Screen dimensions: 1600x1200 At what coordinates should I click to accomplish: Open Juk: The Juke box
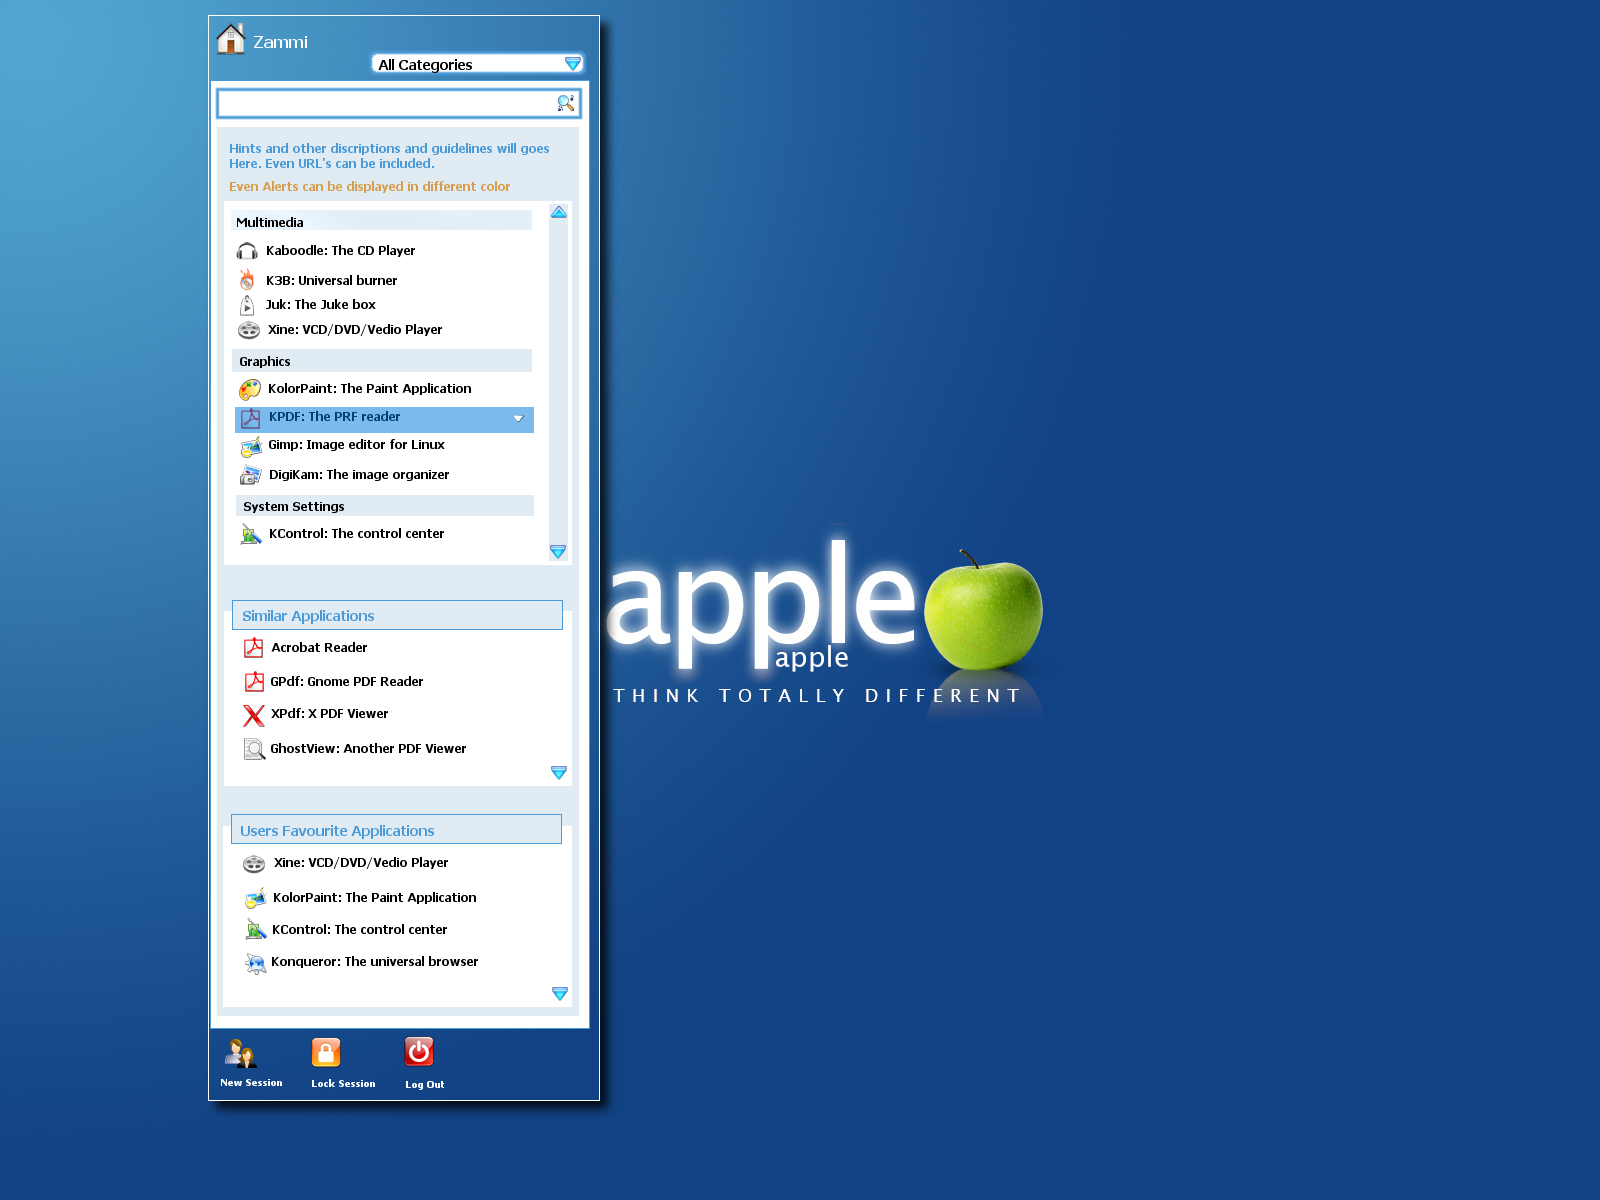(321, 305)
